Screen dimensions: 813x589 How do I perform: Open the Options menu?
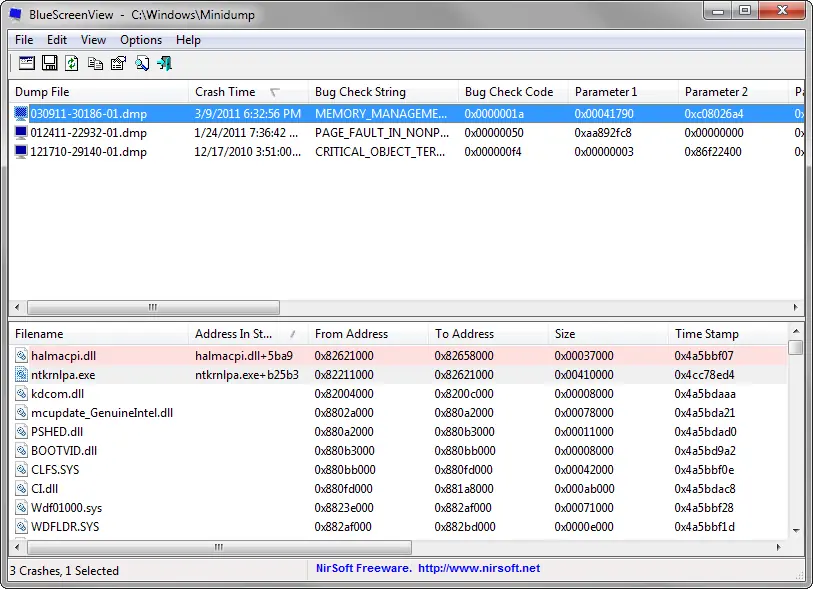click(x=141, y=40)
